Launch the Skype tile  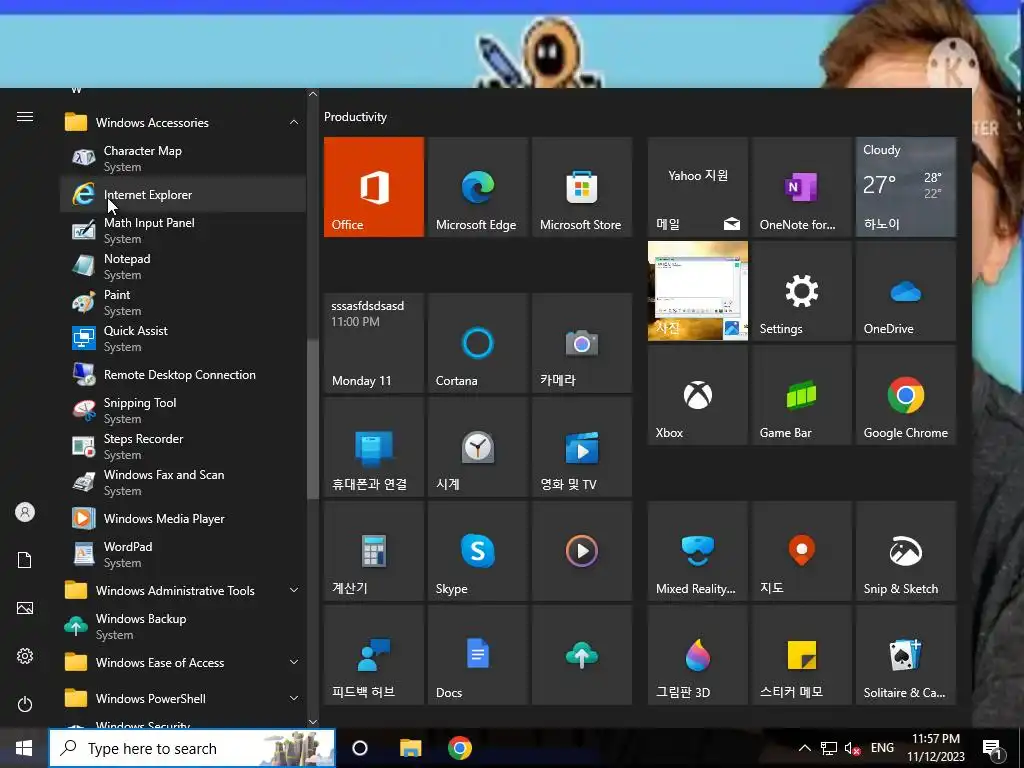point(477,551)
